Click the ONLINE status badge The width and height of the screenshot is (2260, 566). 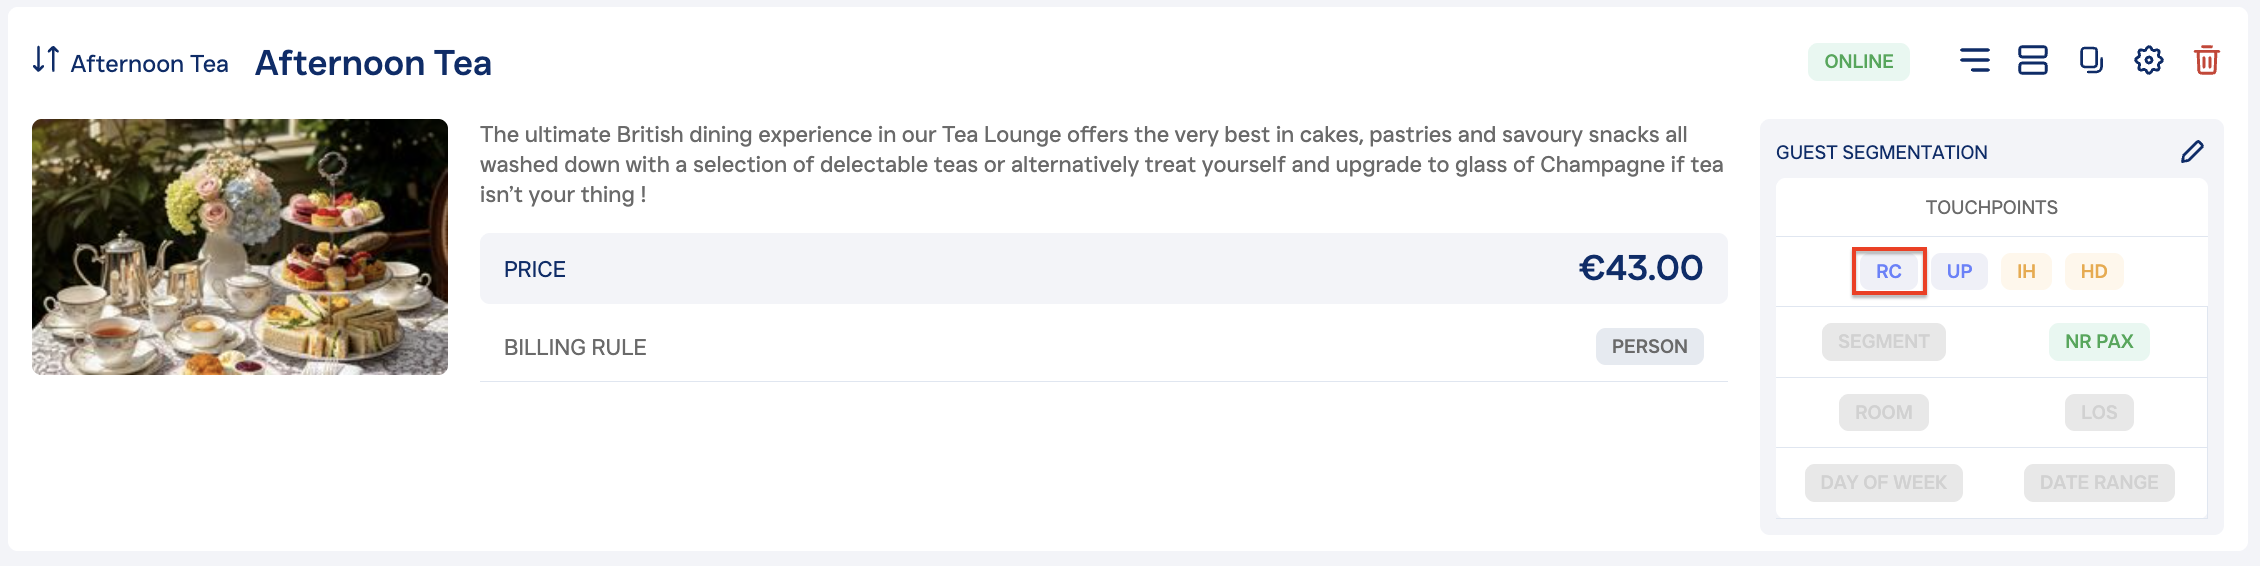[x=1858, y=62]
